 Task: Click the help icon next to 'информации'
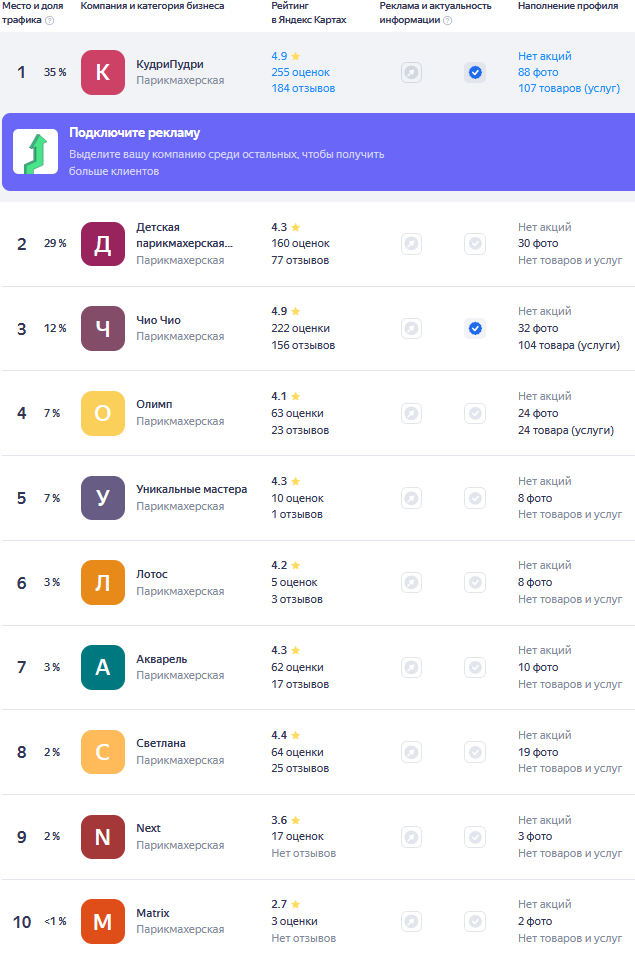(448, 20)
